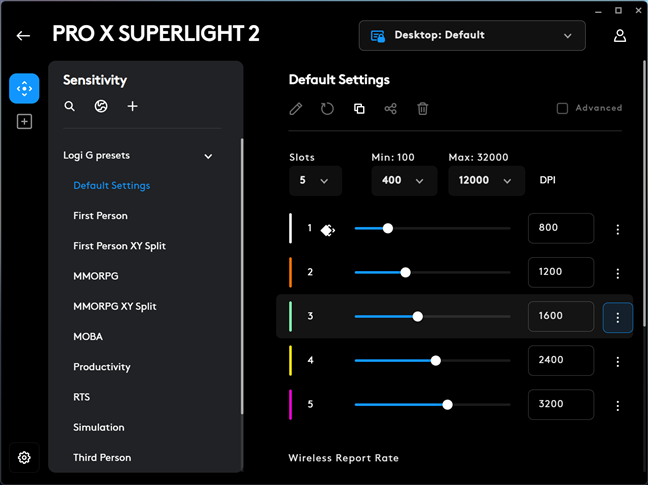Edit Default Settings with pencil icon
The image size is (648, 485).
[295, 109]
